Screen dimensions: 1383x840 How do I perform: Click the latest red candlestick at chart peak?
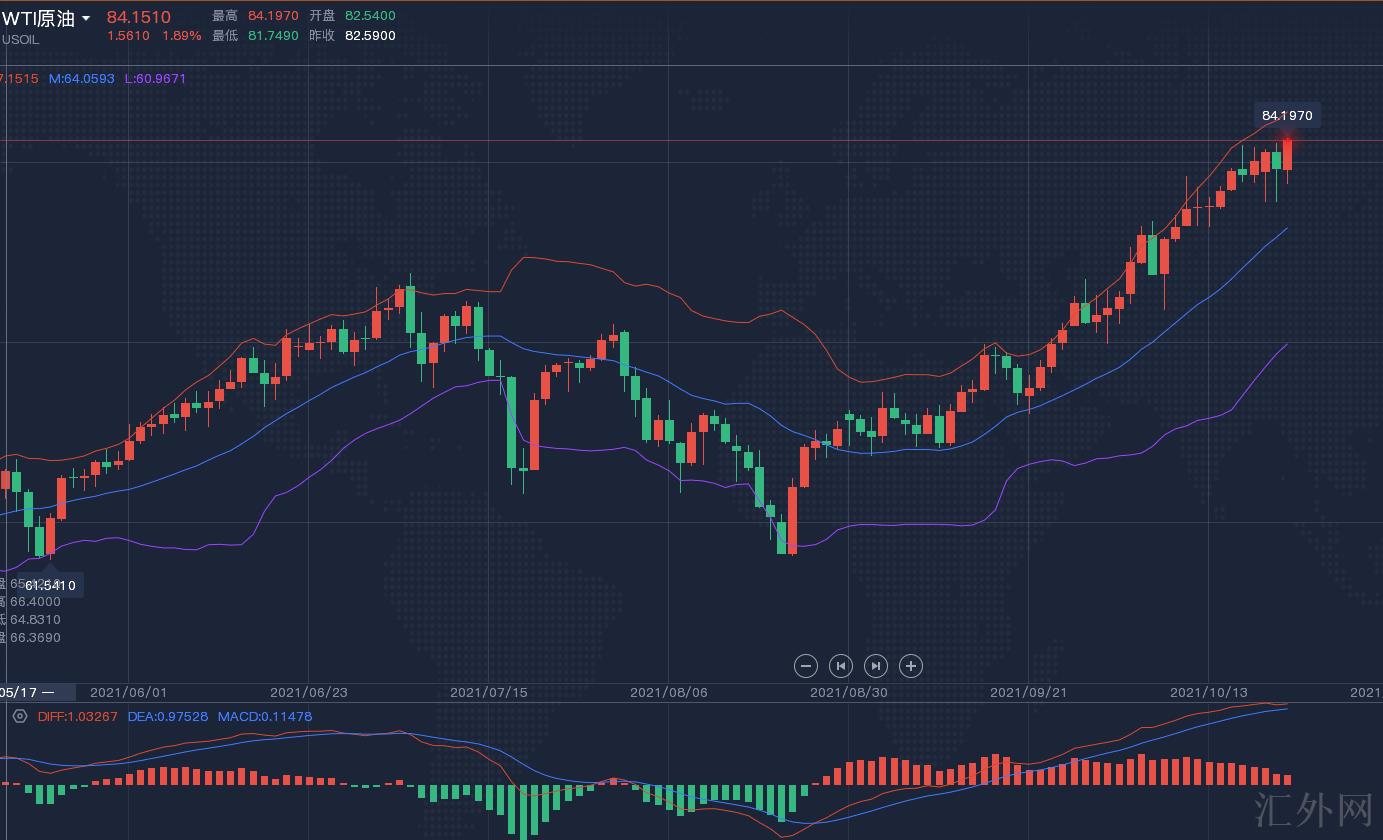click(1287, 154)
